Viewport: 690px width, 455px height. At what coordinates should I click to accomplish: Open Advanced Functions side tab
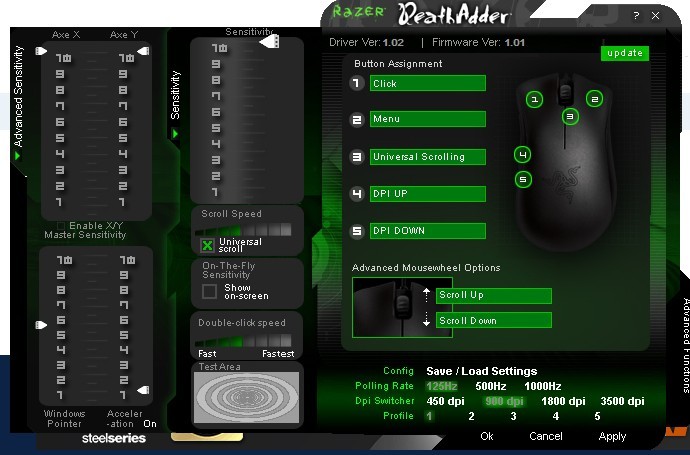click(x=686, y=345)
